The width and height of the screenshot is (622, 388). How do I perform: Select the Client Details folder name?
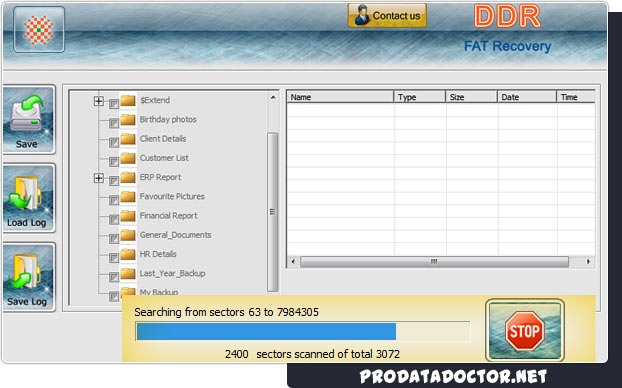point(163,139)
